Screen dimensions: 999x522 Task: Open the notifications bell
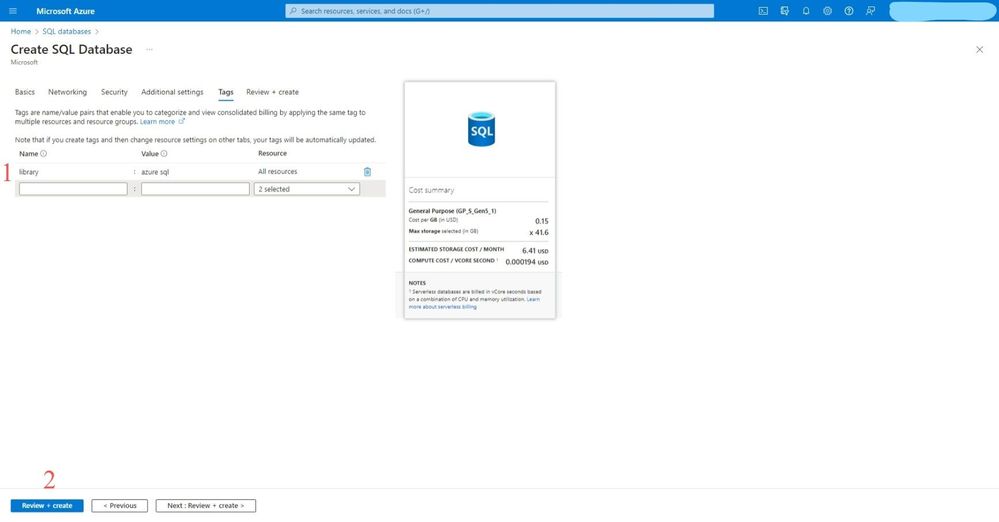point(806,11)
